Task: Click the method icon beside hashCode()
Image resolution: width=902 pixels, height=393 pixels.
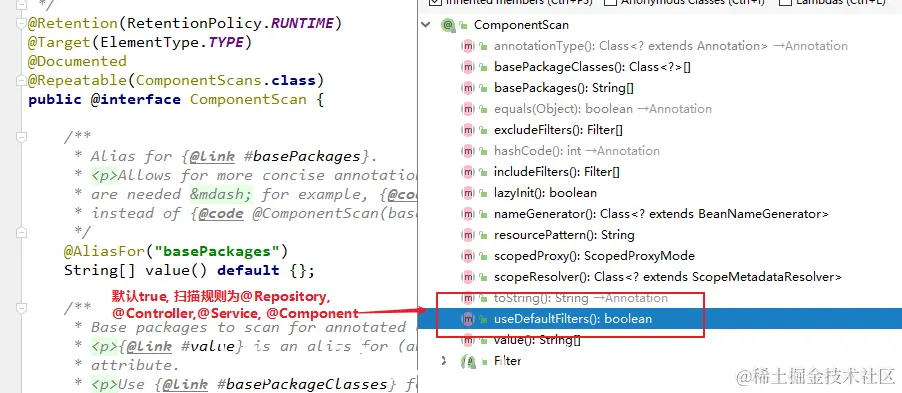Action: coord(468,151)
